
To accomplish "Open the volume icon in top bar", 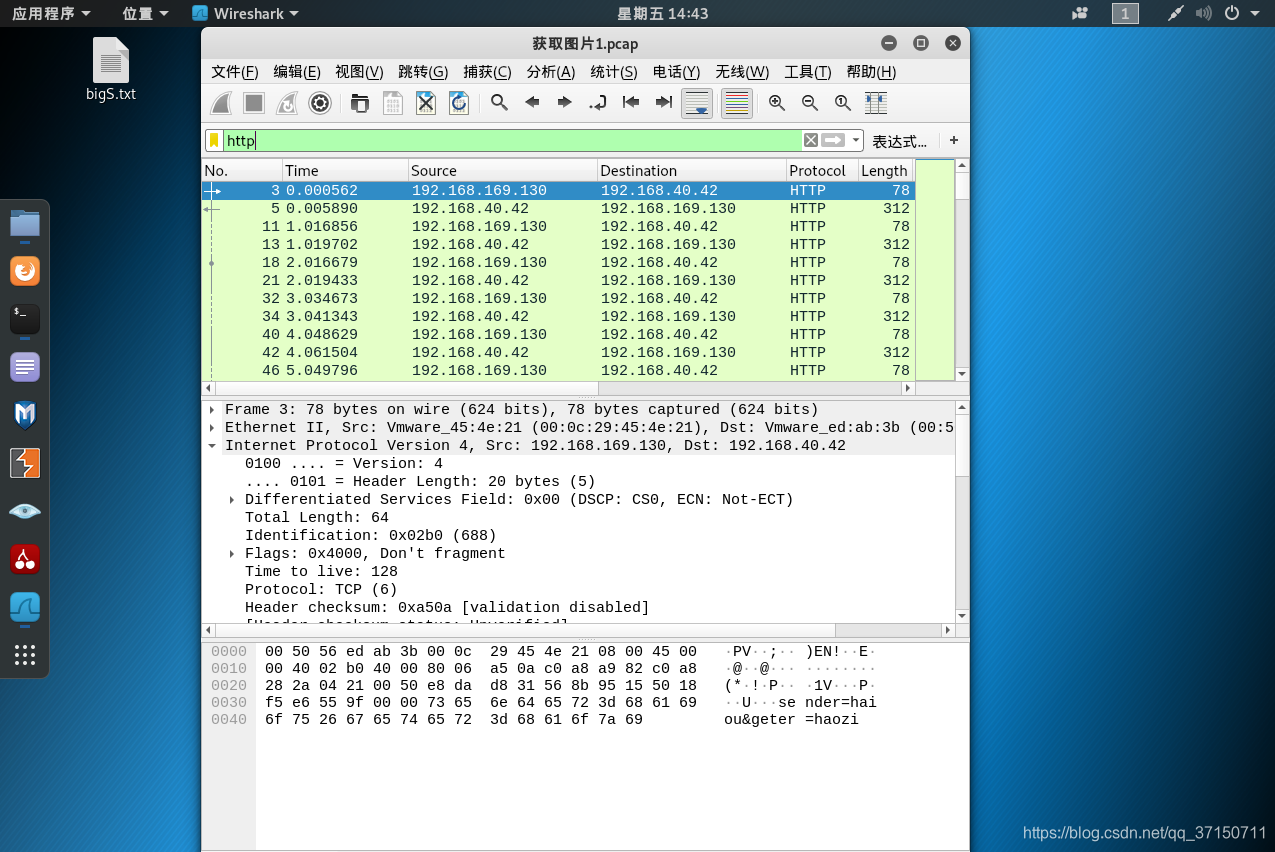I will click(x=1204, y=13).
